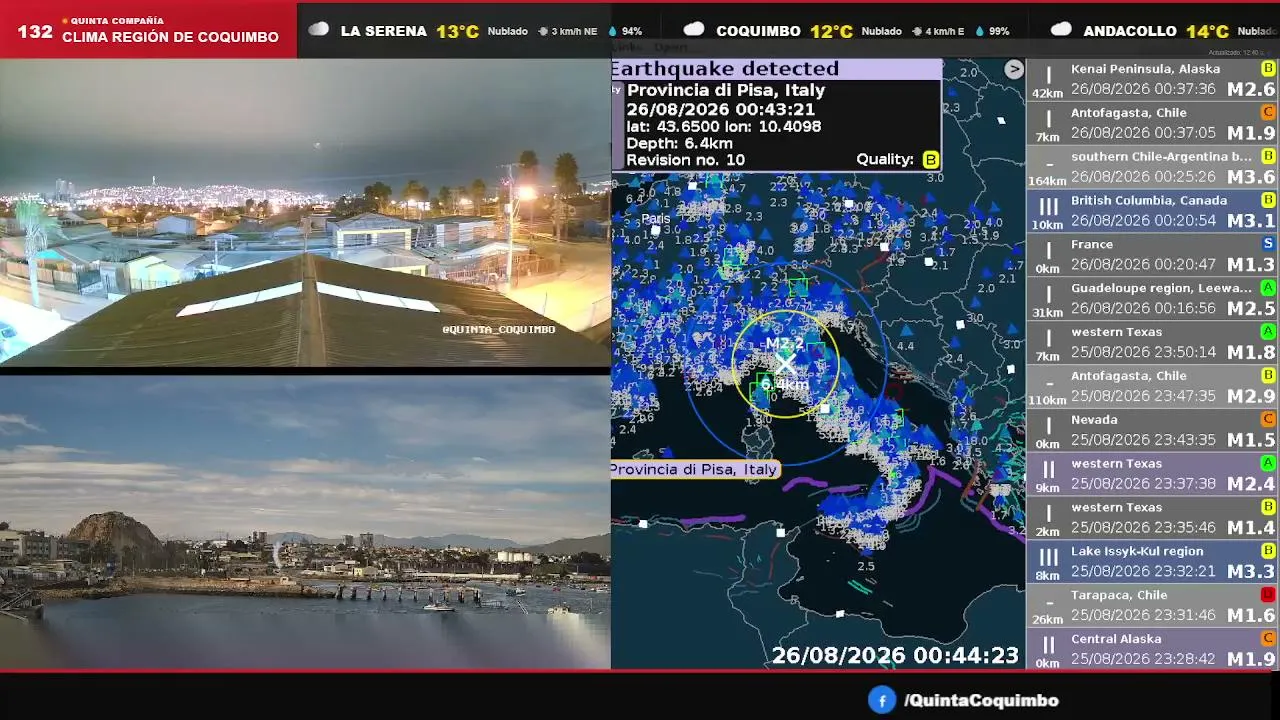Select Antofagasta, Chile at 00:37:05
Viewport: 1280px width, 720px height.
1152,124
